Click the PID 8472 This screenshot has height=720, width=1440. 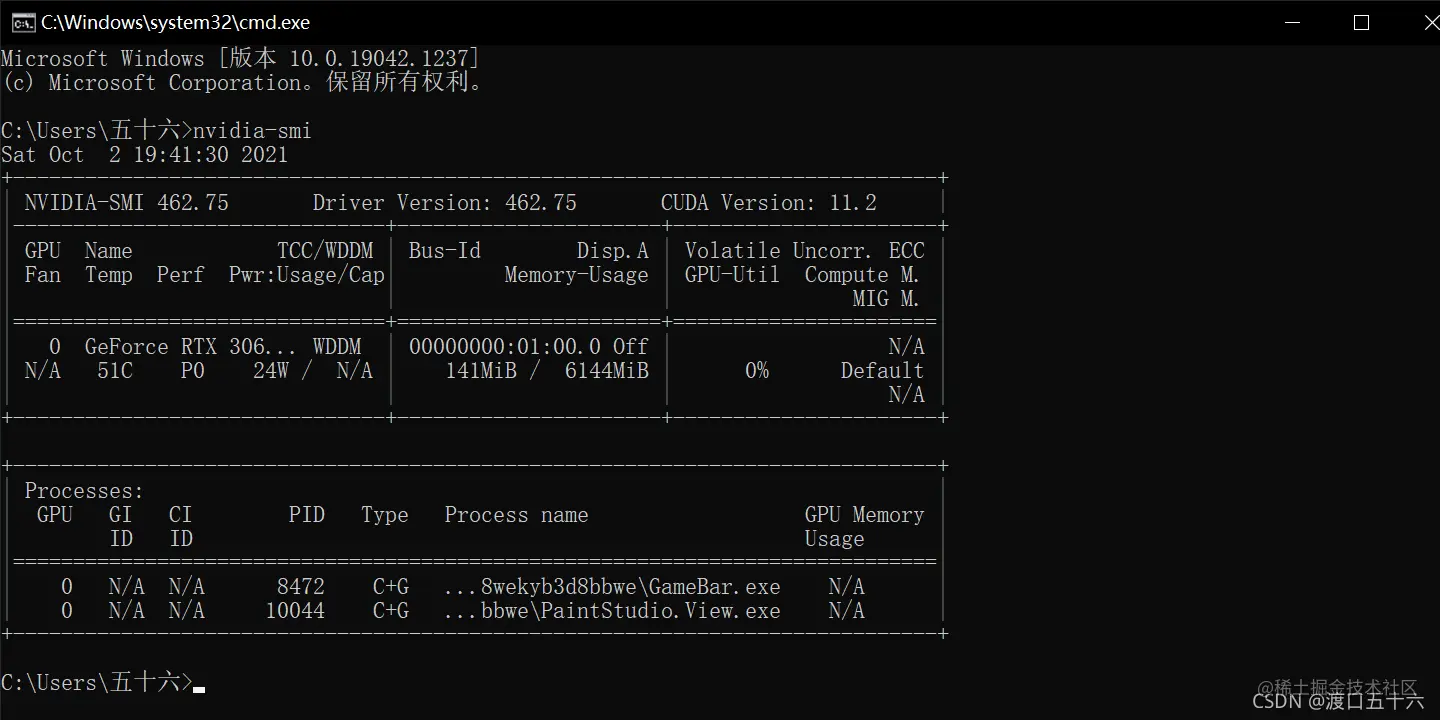301,587
